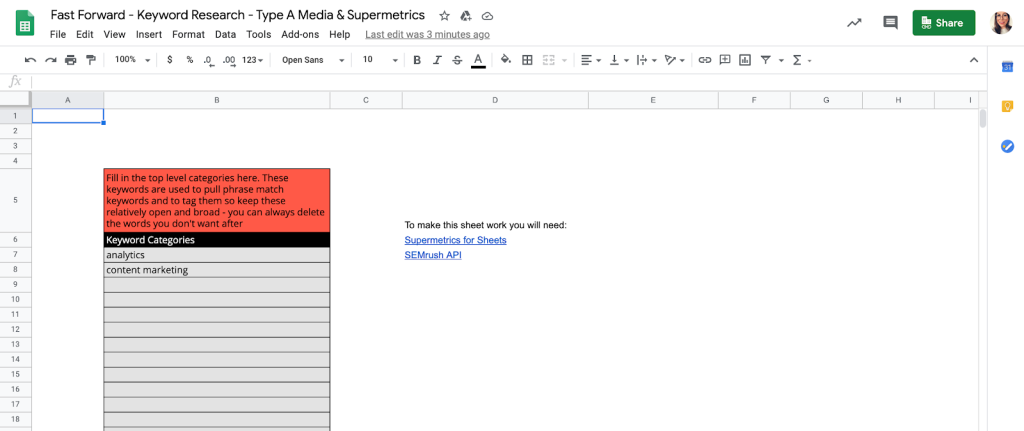Click the Undo arrow in toolbar

click(x=30, y=60)
